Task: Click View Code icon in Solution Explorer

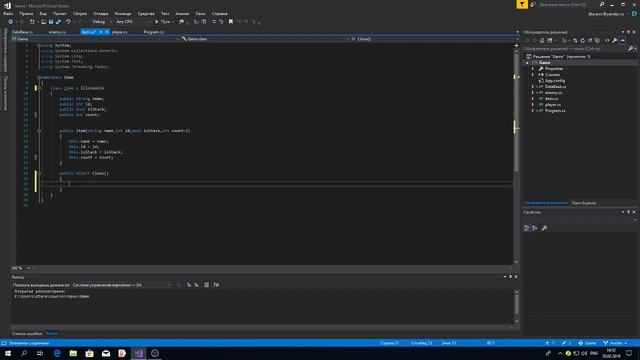Action: pos(607,40)
